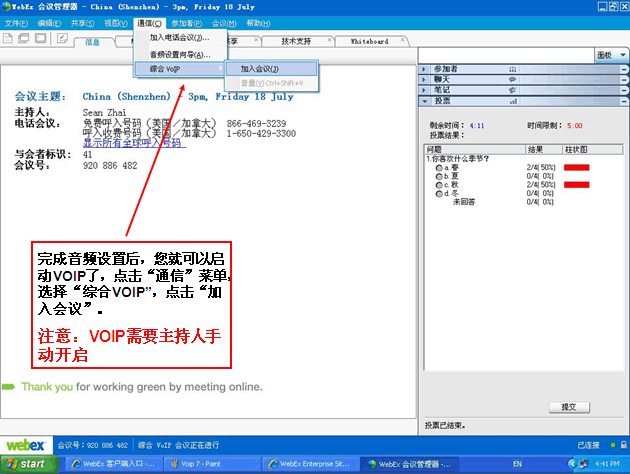Image resolution: width=630 pixels, height=474 pixels.
Task: Minimize the 笔记 panel with minus button
Action: click(x=624, y=90)
